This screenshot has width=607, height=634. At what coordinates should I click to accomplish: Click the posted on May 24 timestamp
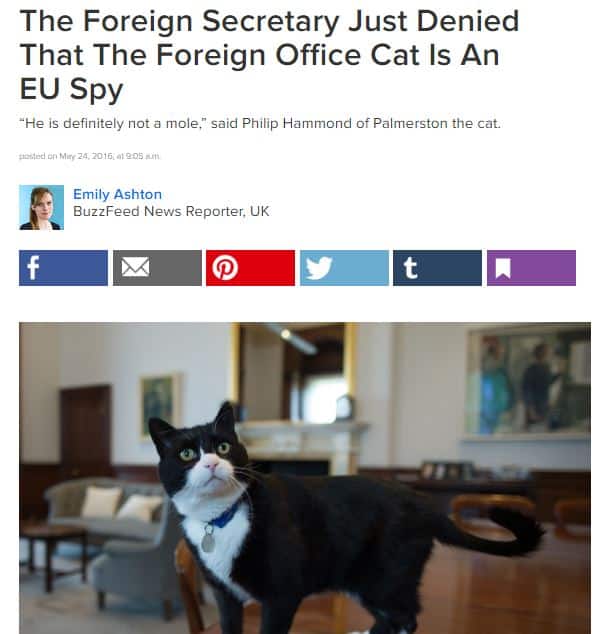point(90,156)
